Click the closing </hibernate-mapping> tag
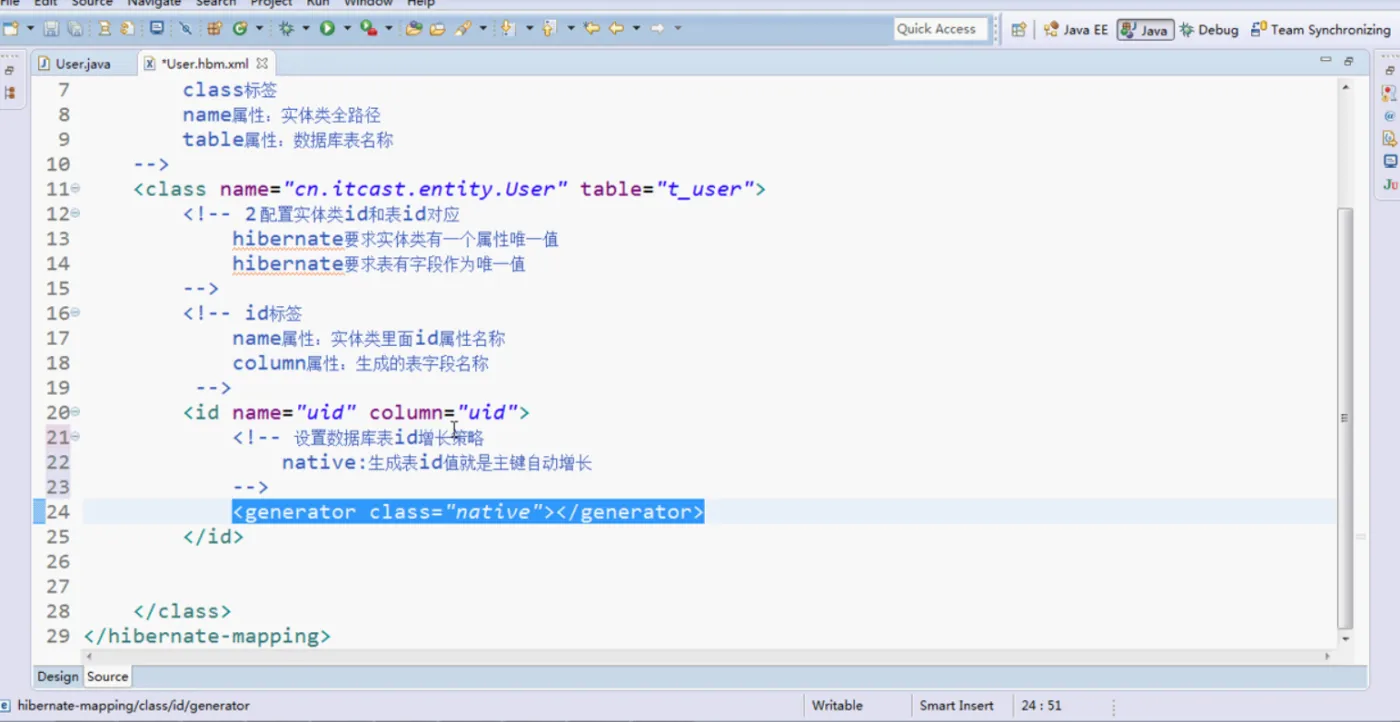1400x722 pixels. click(x=207, y=636)
